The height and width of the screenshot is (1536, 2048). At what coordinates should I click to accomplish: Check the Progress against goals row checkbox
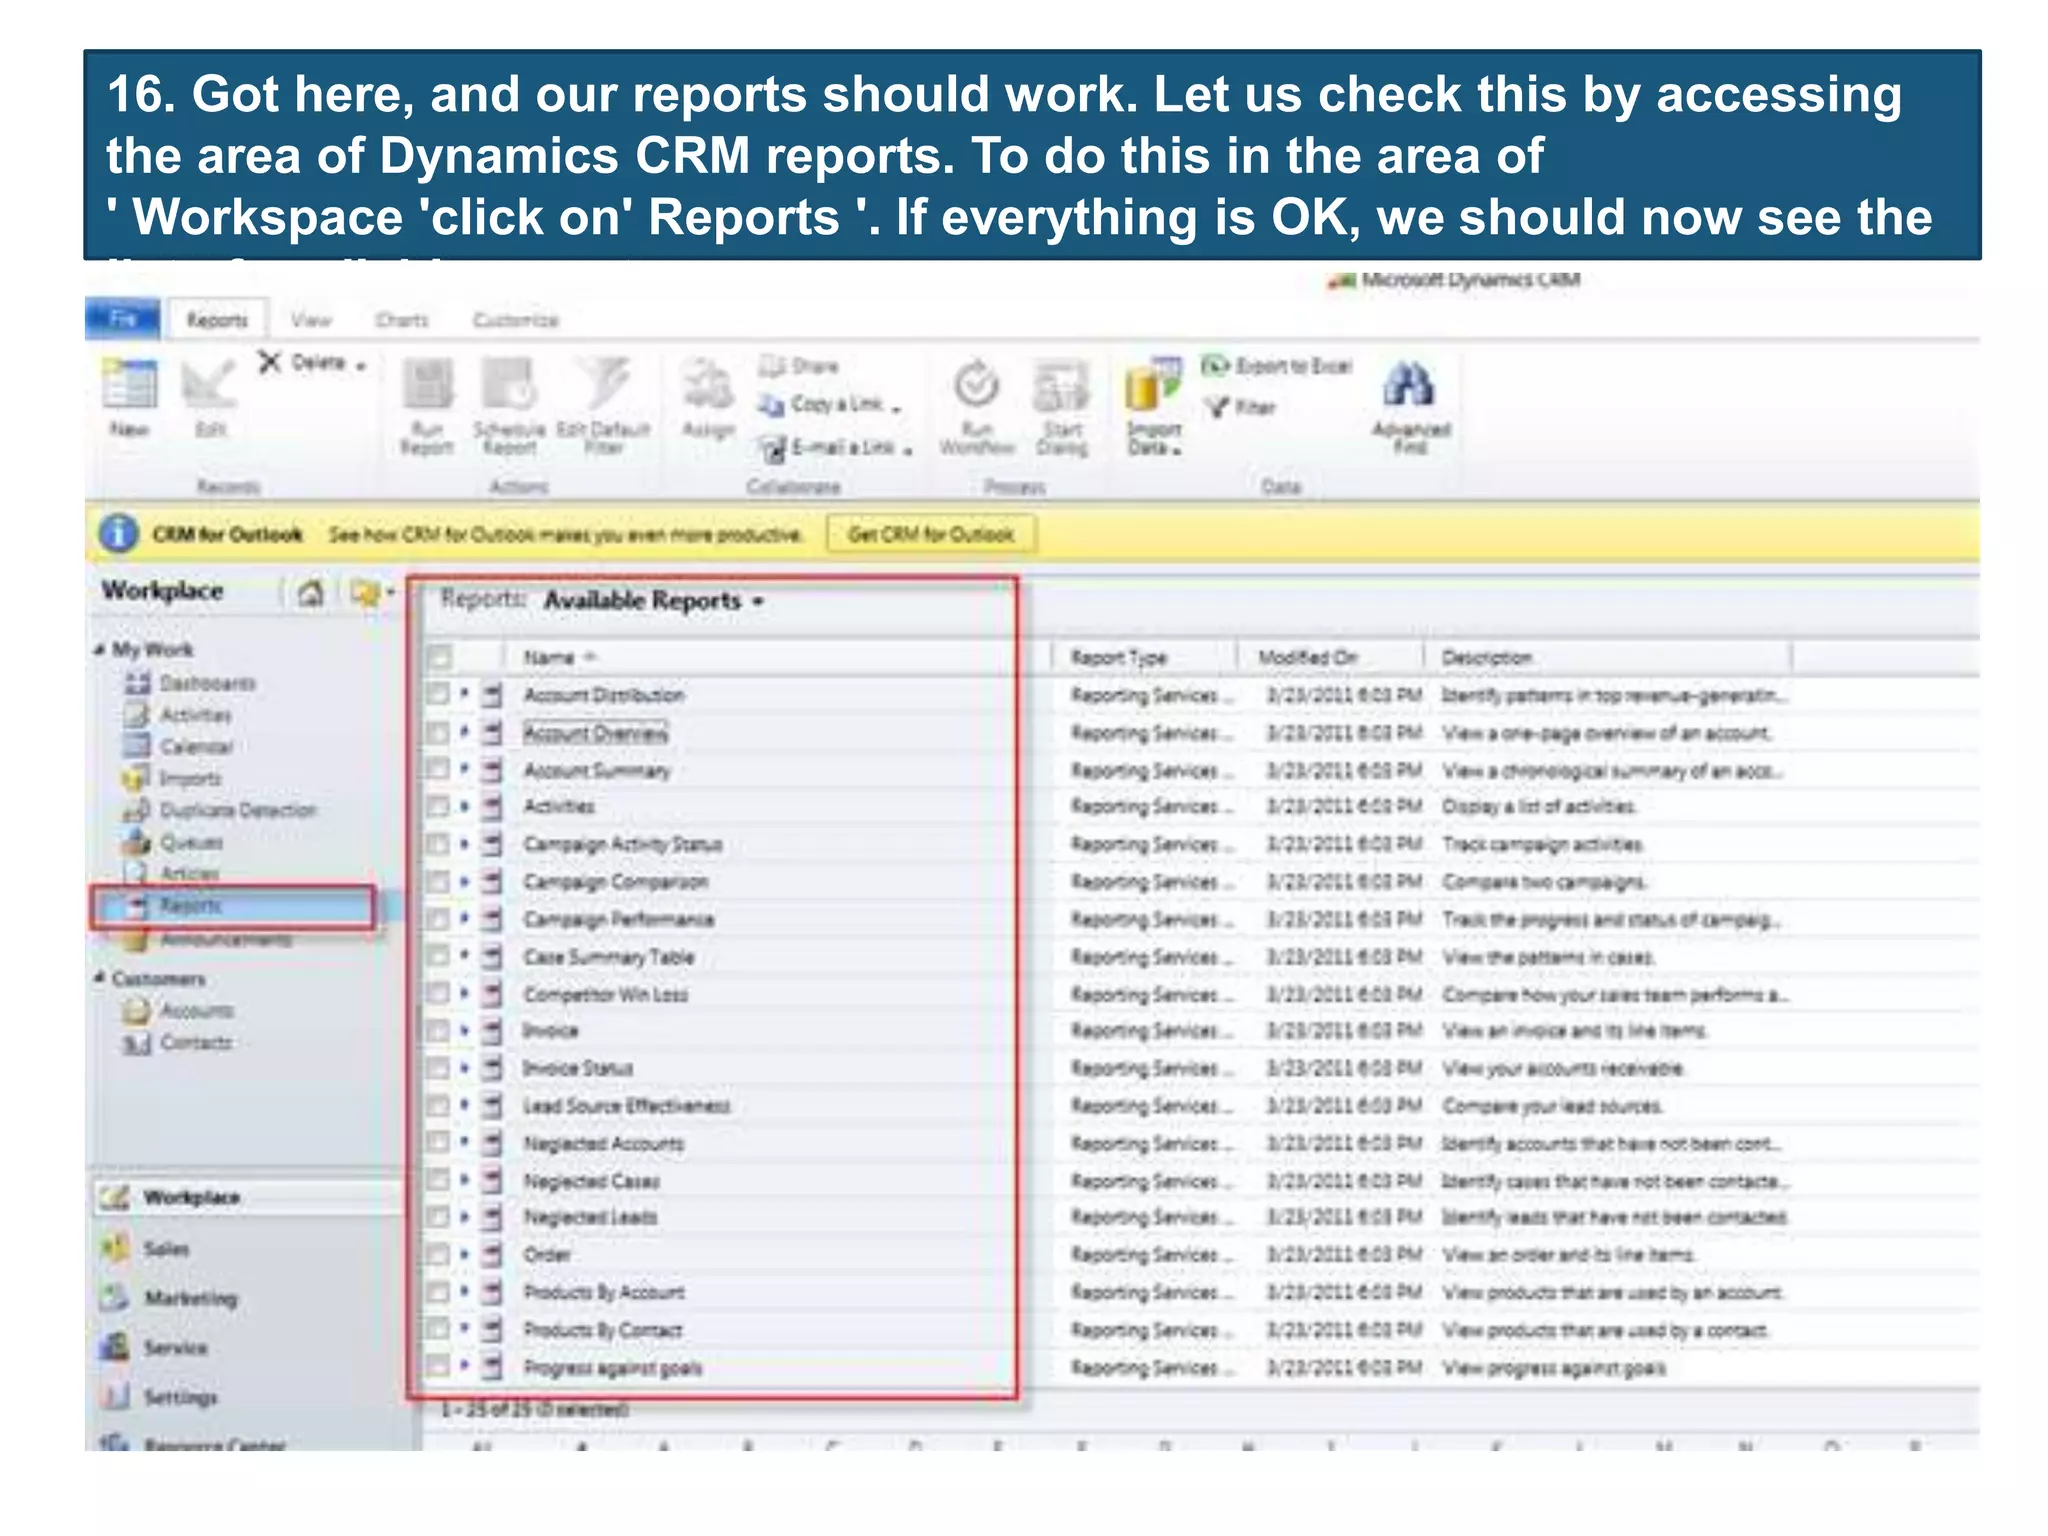[x=438, y=1366]
